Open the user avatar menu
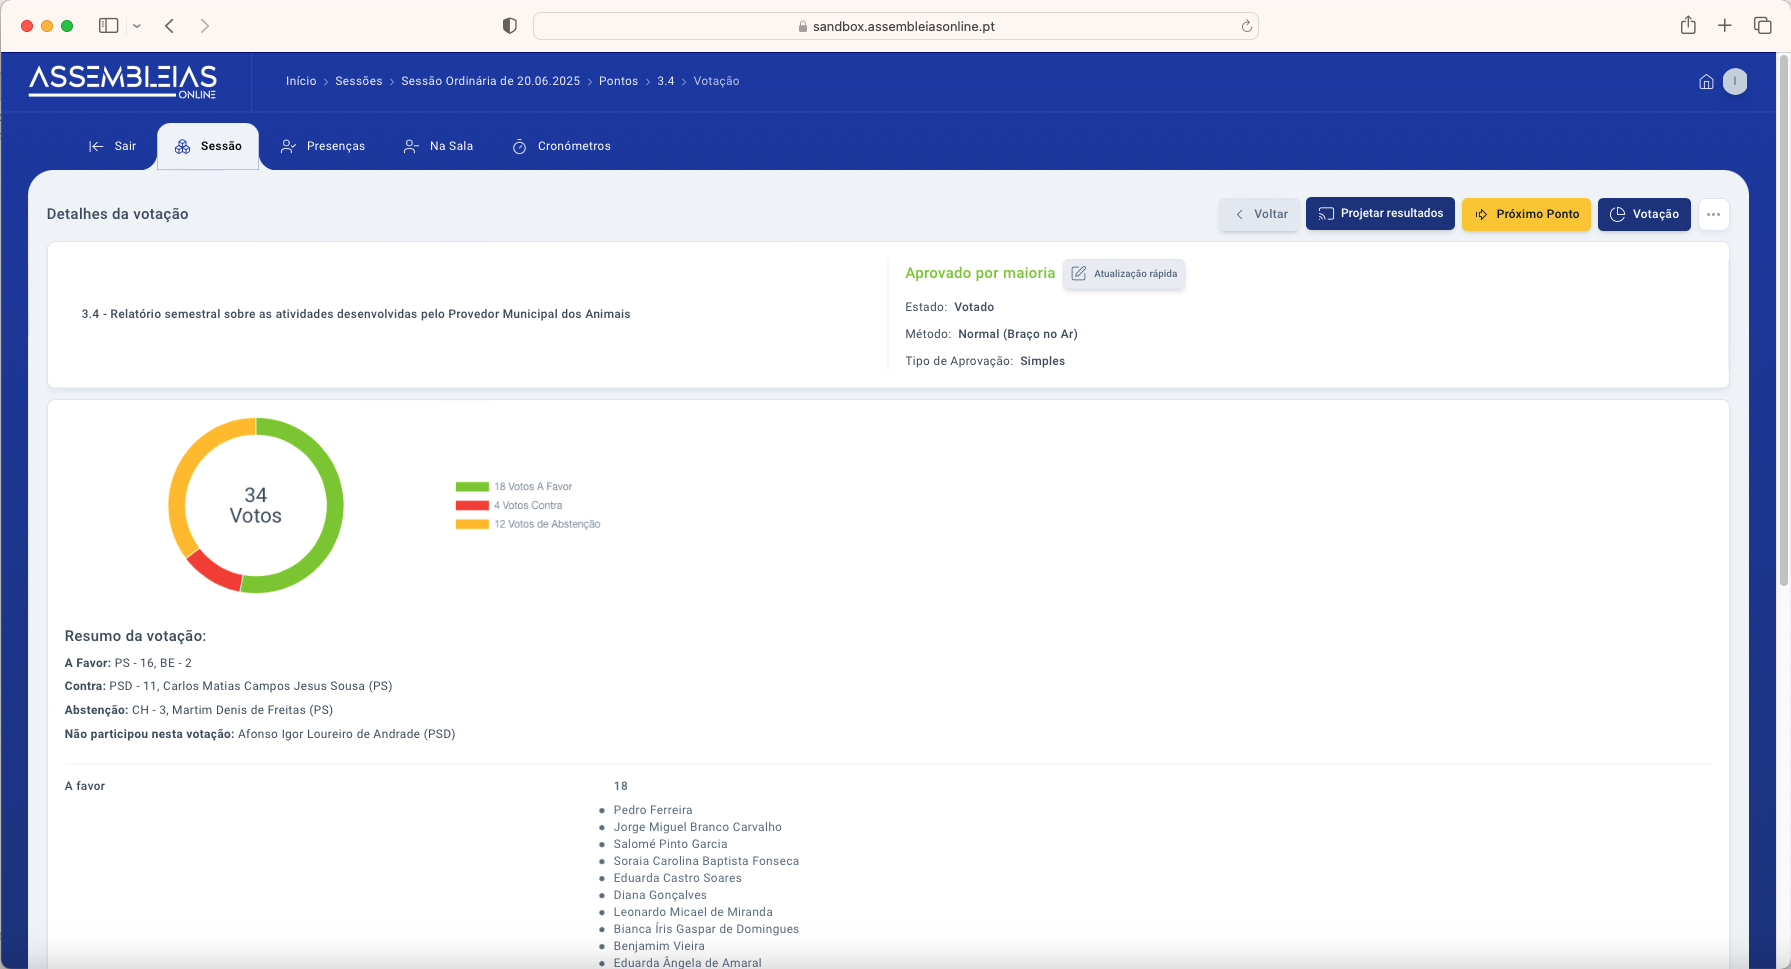This screenshot has height=969, width=1791. click(1735, 82)
